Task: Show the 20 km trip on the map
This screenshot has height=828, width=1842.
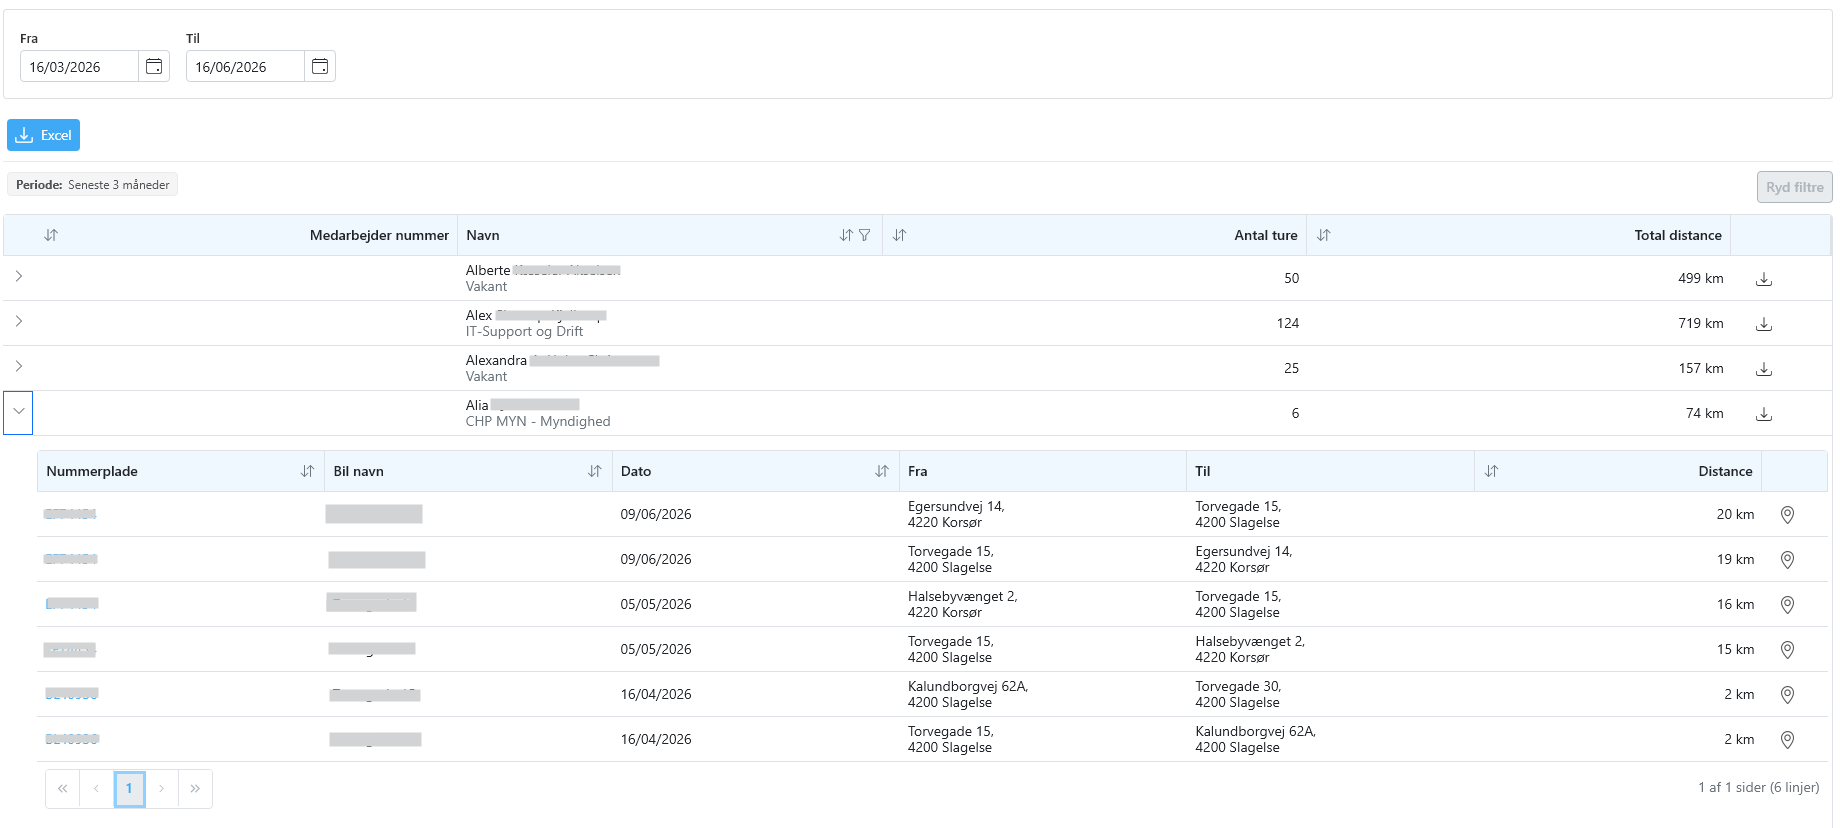Action: 1787,515
